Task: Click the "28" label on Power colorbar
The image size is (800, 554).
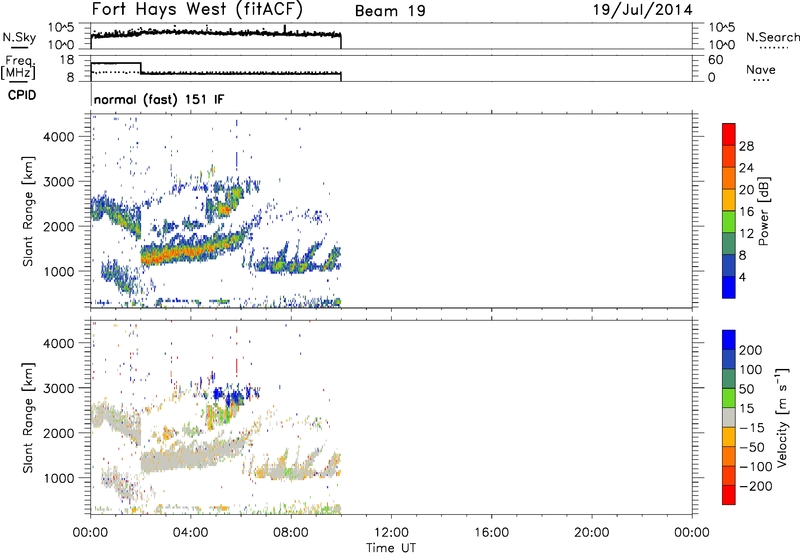Action: pos(746,146)
